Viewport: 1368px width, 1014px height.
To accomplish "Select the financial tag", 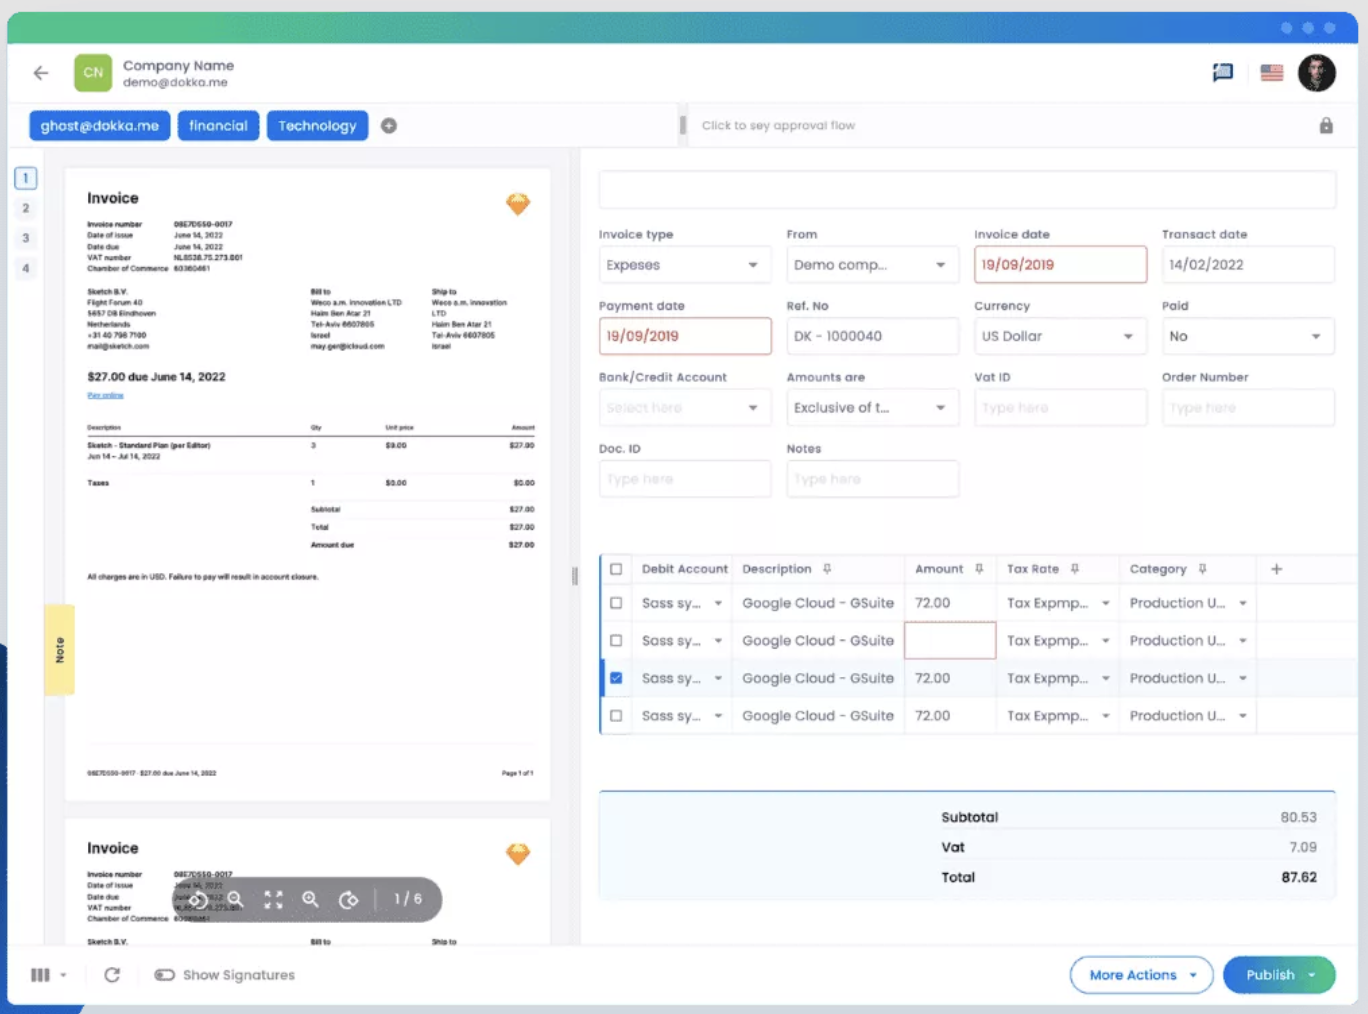I will click(x=218, y=126).
